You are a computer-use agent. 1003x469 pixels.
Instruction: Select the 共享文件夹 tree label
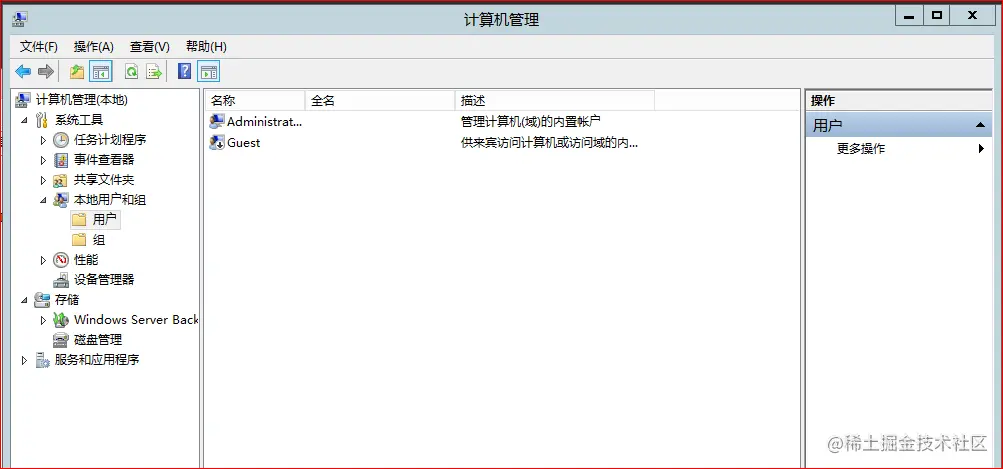(x=104, y=180)
